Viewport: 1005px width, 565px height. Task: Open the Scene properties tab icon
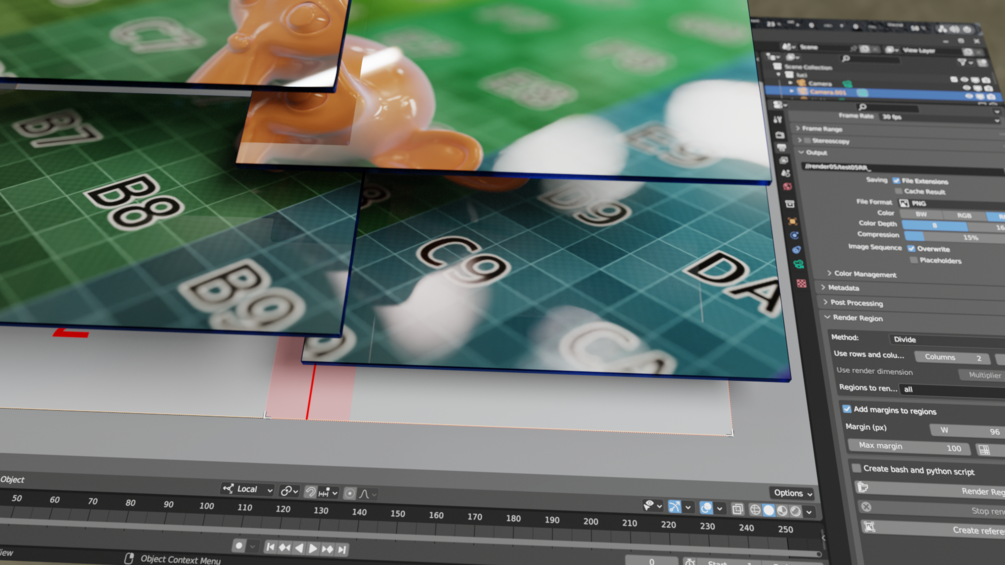pyautogui.click(x=786, y=174)
